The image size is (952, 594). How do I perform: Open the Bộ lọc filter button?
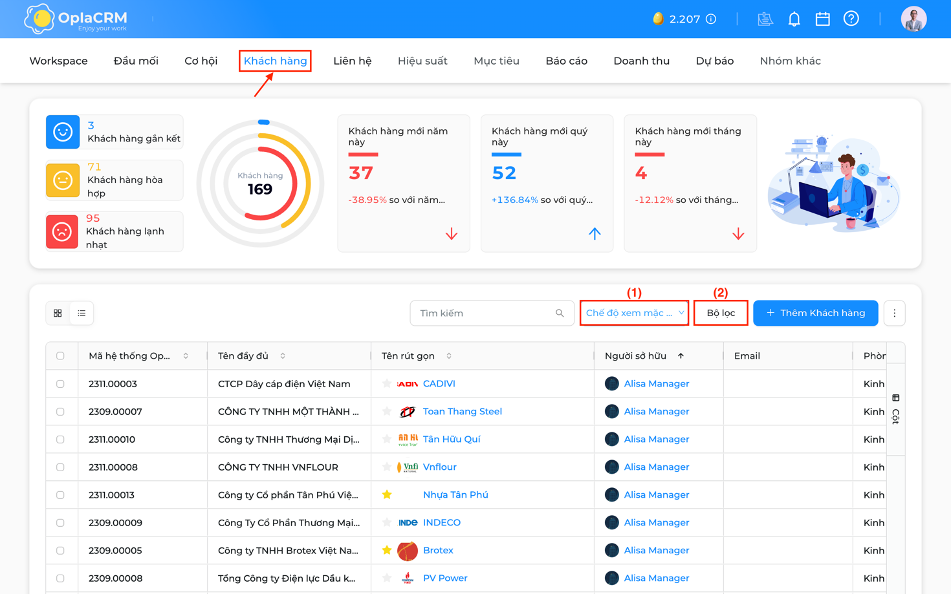point(721,313)
